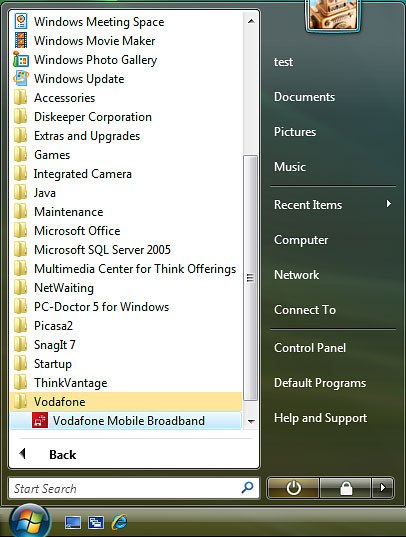Expand the Recent Items submenu arrow
Viewport: 406px width, 537px height.
pos(388,204)
